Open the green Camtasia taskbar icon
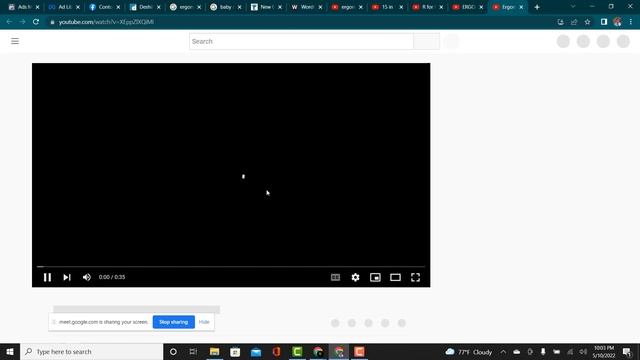Screen dimensions: 640x360 pyautogui.click(x=297, y=351)
